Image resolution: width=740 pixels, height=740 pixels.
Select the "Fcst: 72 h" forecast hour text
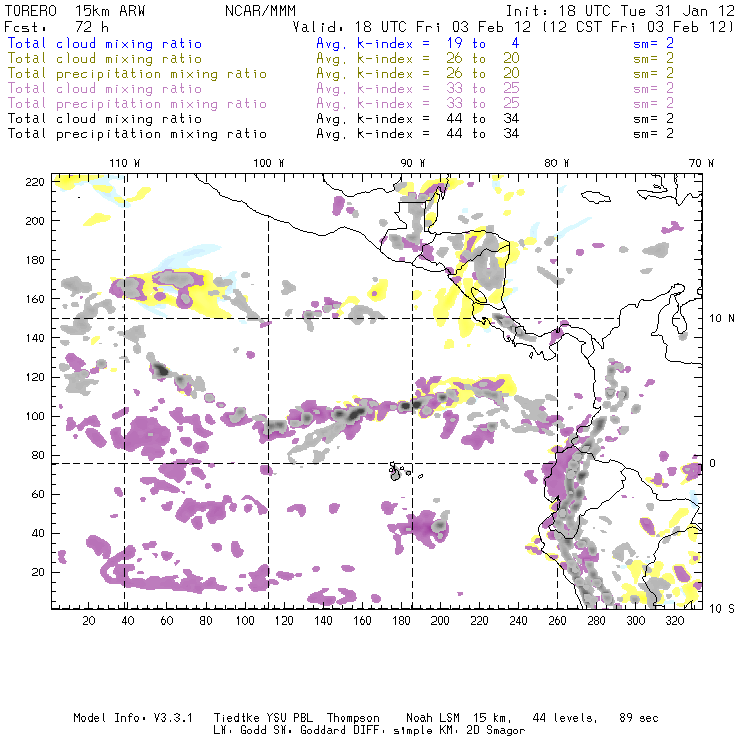pos(56,27)
